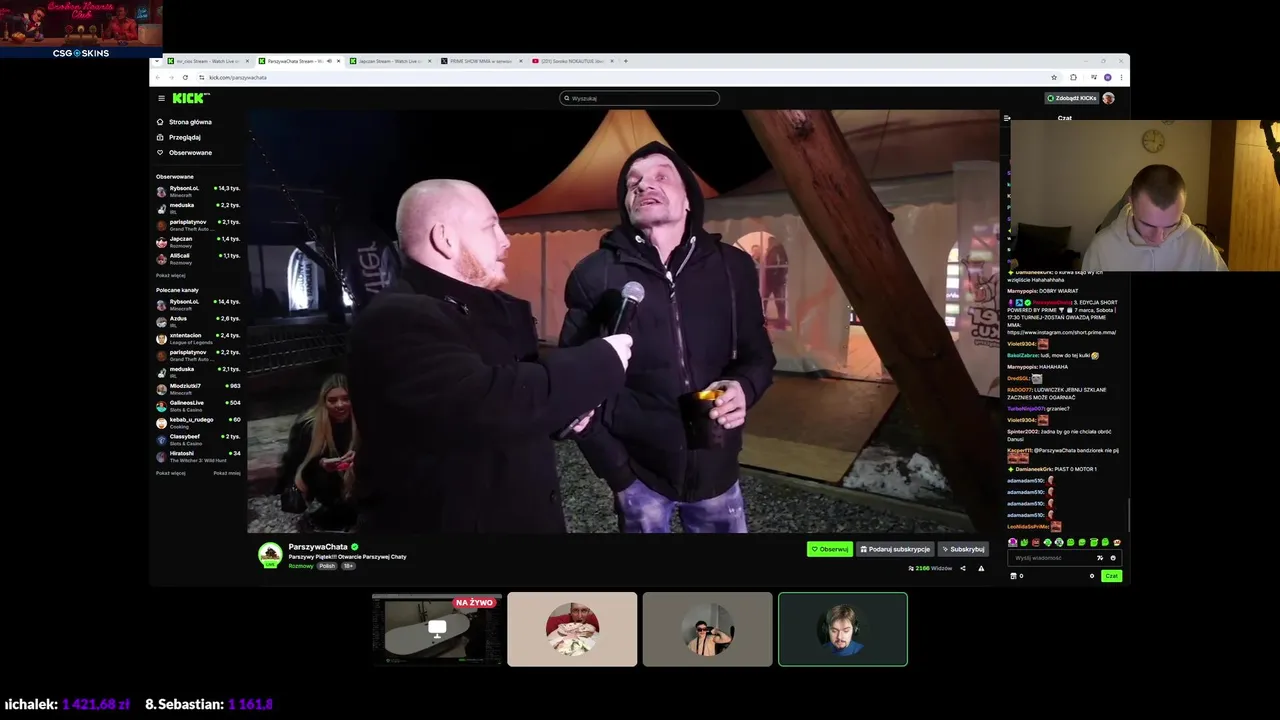Viewport: 1280px width, 720px height.
Task: Go back in browser
Action: pyautogui.click(x=157, y=77)
